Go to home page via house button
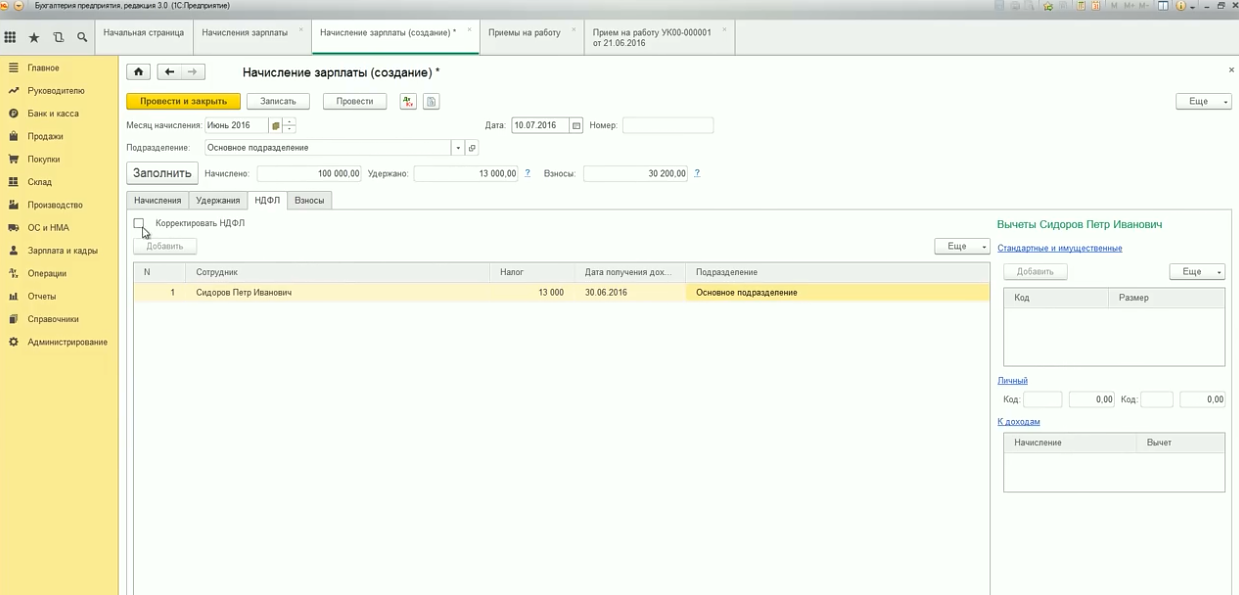This screenshot has width=1239, height=595. [138, 72]
